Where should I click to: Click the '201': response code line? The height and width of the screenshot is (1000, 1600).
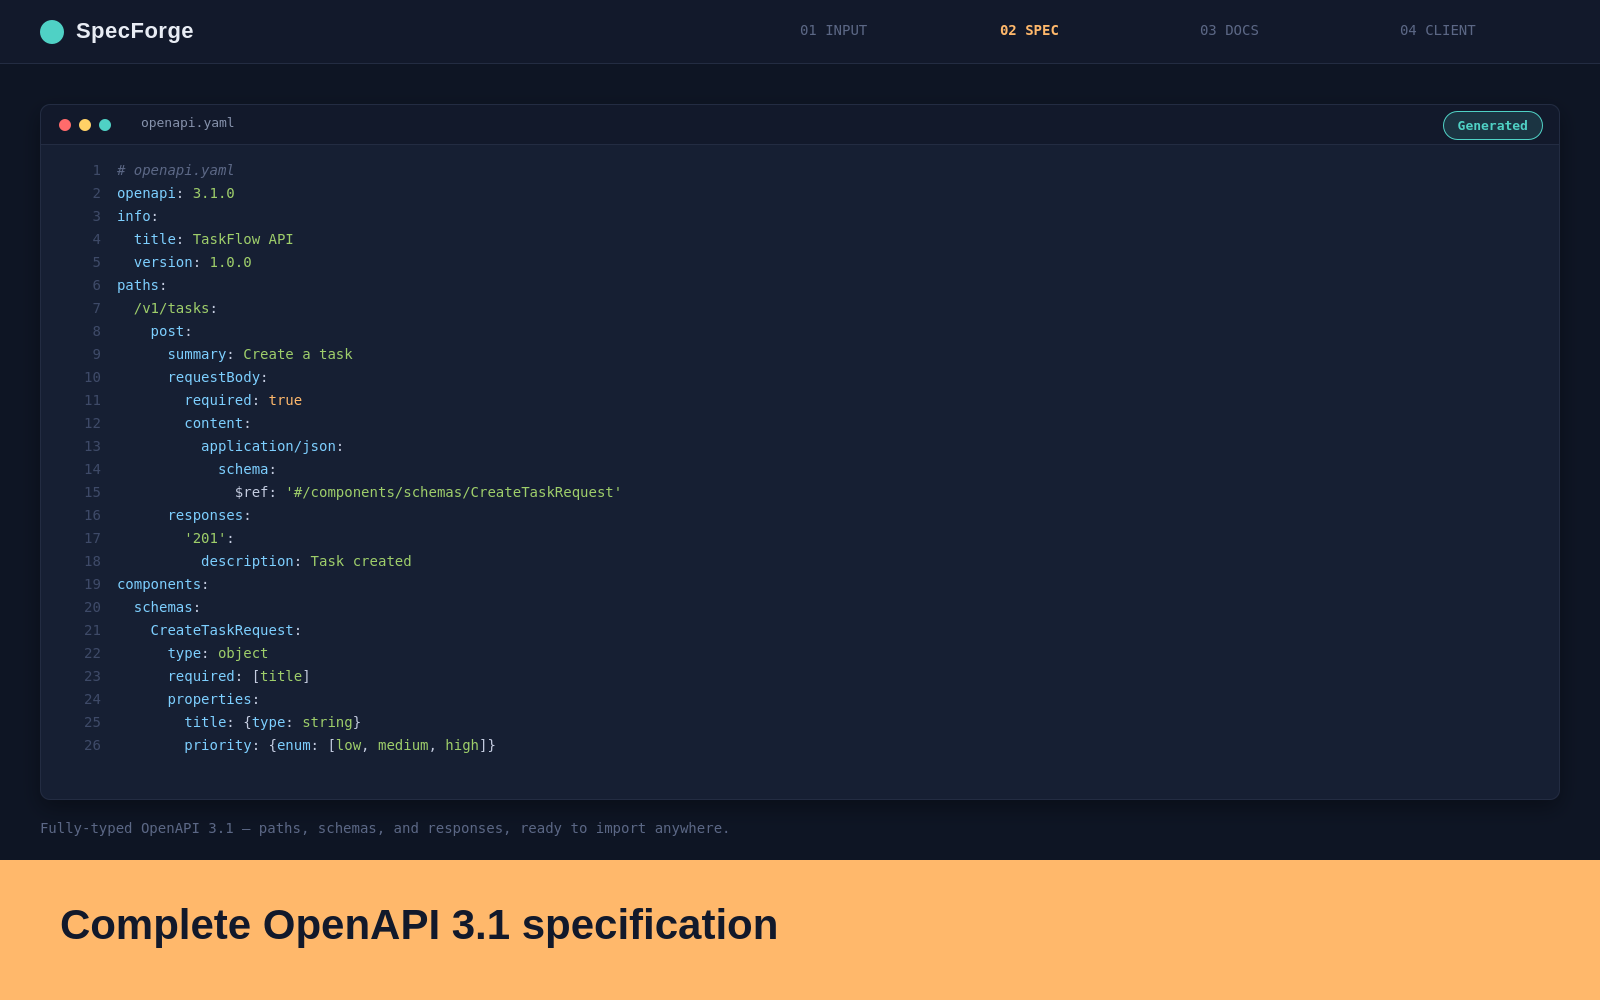coord(209,538)
